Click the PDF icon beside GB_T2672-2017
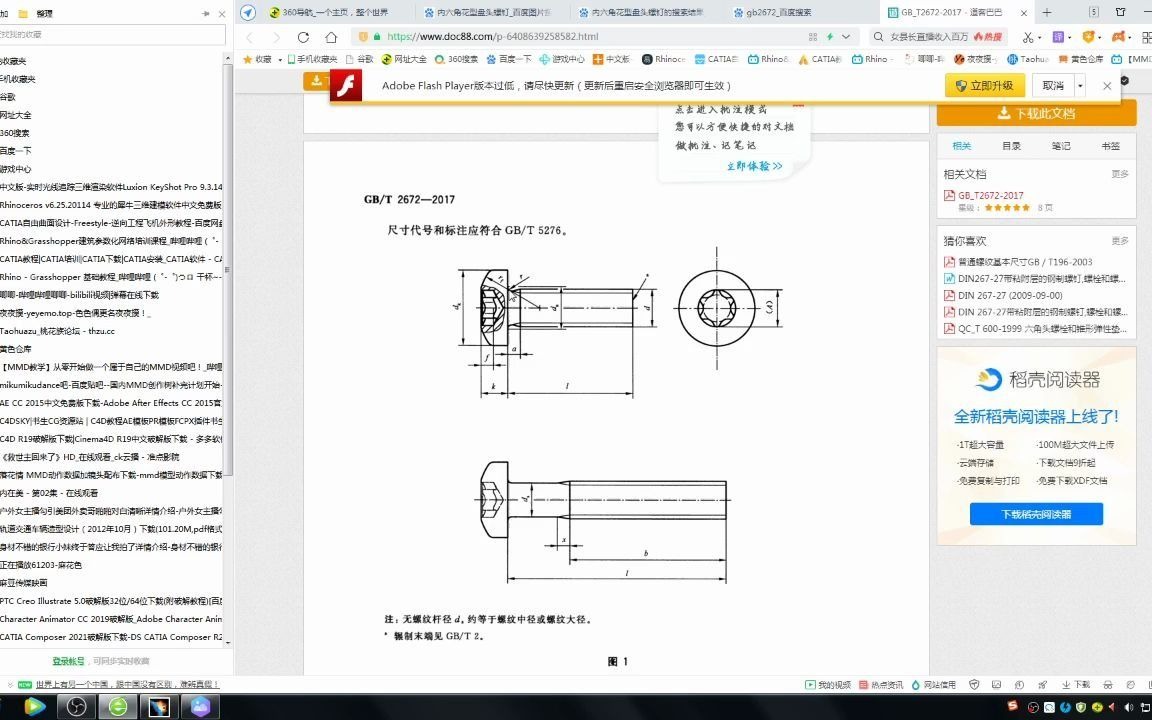 click(949, 195)
